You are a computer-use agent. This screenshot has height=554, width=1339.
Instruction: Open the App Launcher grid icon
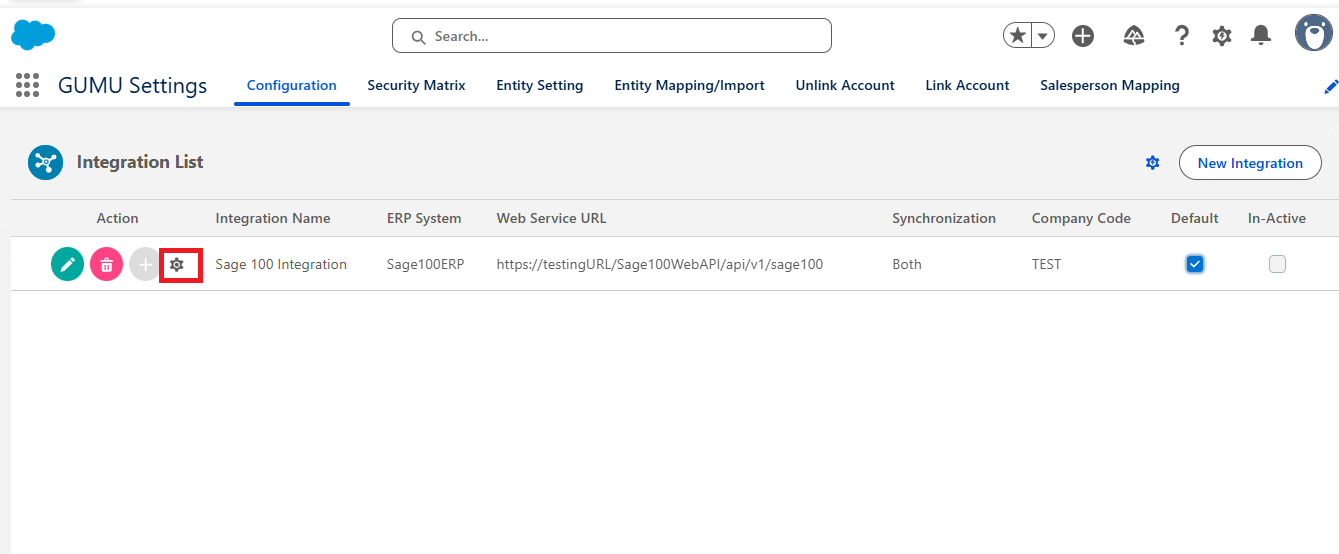coord(28,85)
